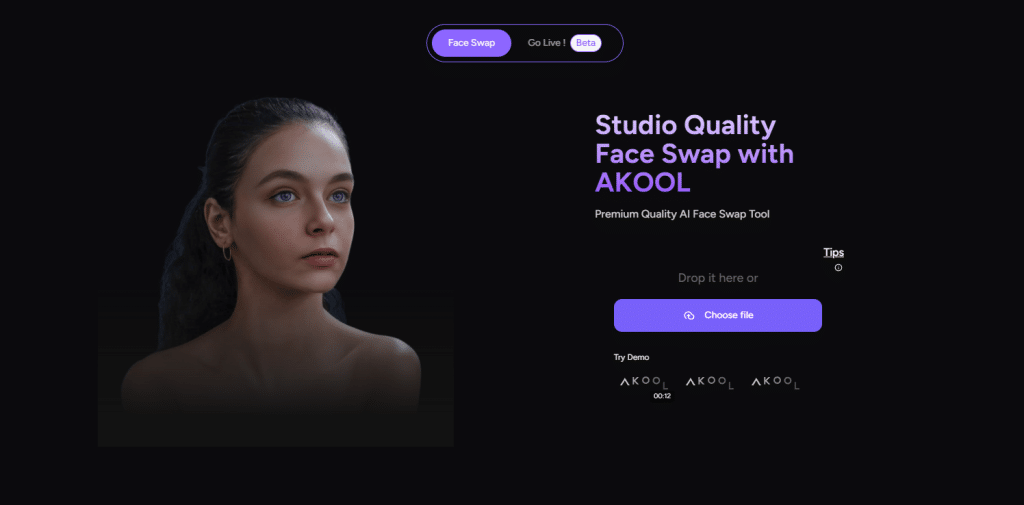Switch to the Face Swap tab
The image size is (1024, 505).
point(472,43)
